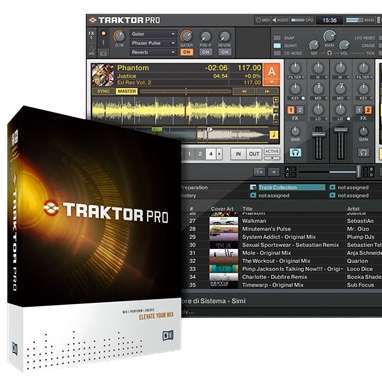
Task: Click the cover thumbnail of track 33
Action: [224, 269]
